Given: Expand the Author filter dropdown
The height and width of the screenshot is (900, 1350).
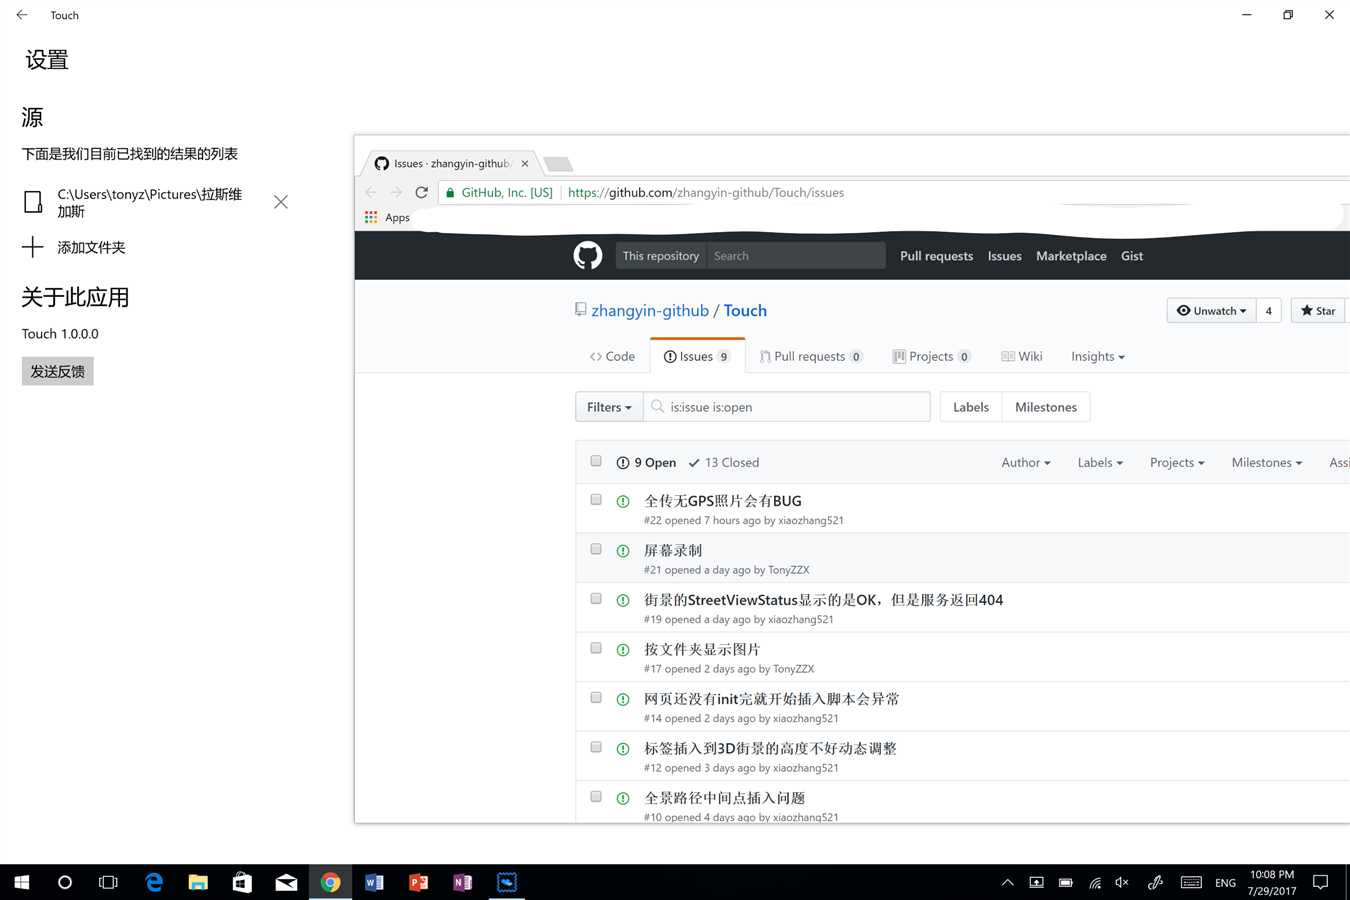Looking at the screenshot, I should coord(1026,462).
